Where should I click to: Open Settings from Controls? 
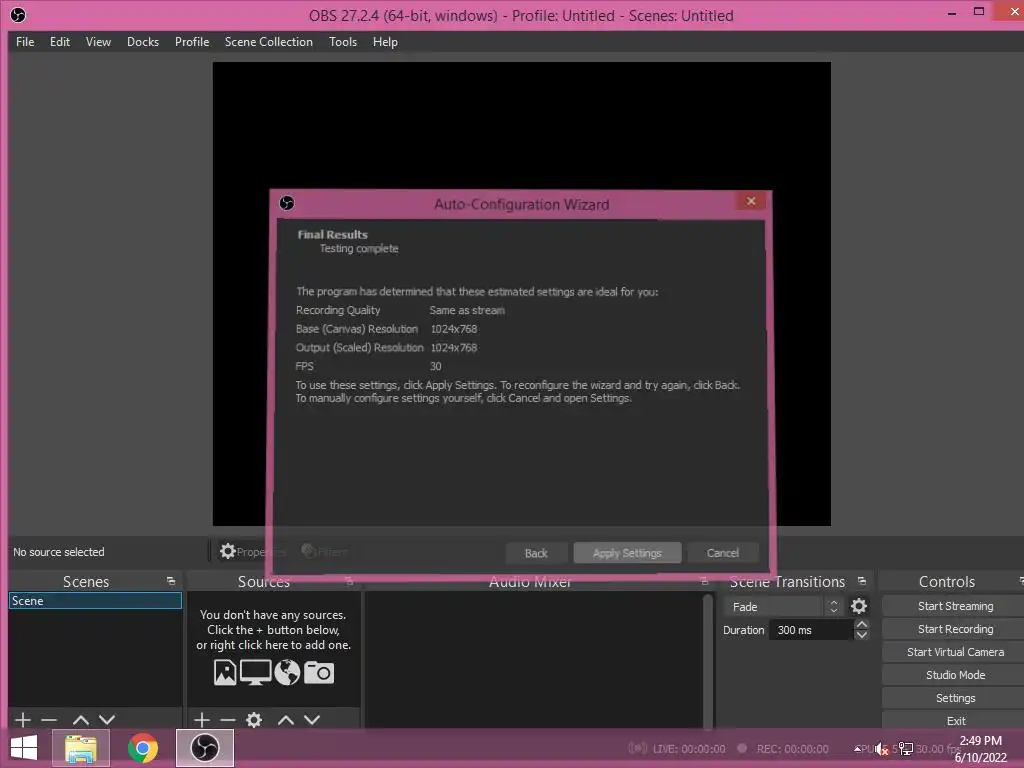point(955,698)
